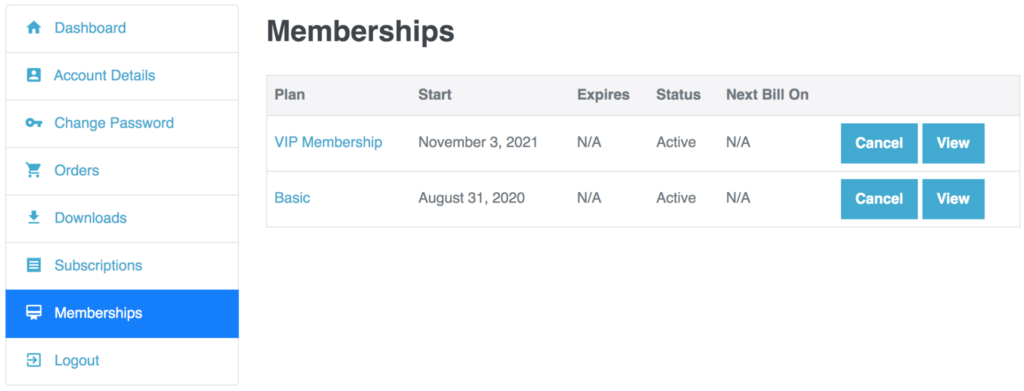View the Basic membership details
The width and height of the screenshot is (1024, 391).
(x=953, y=199)
